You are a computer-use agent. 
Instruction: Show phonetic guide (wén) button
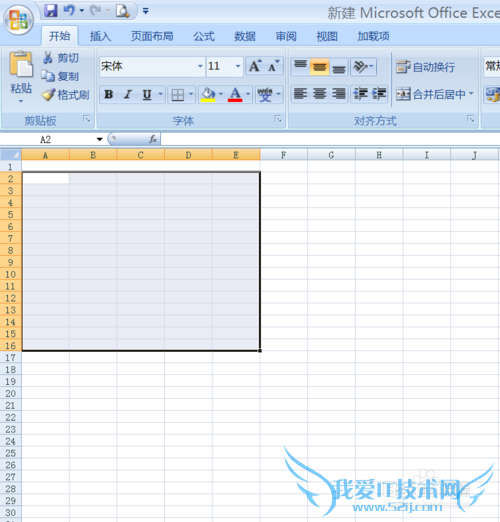pyautogui.click(x=265, y=95)
